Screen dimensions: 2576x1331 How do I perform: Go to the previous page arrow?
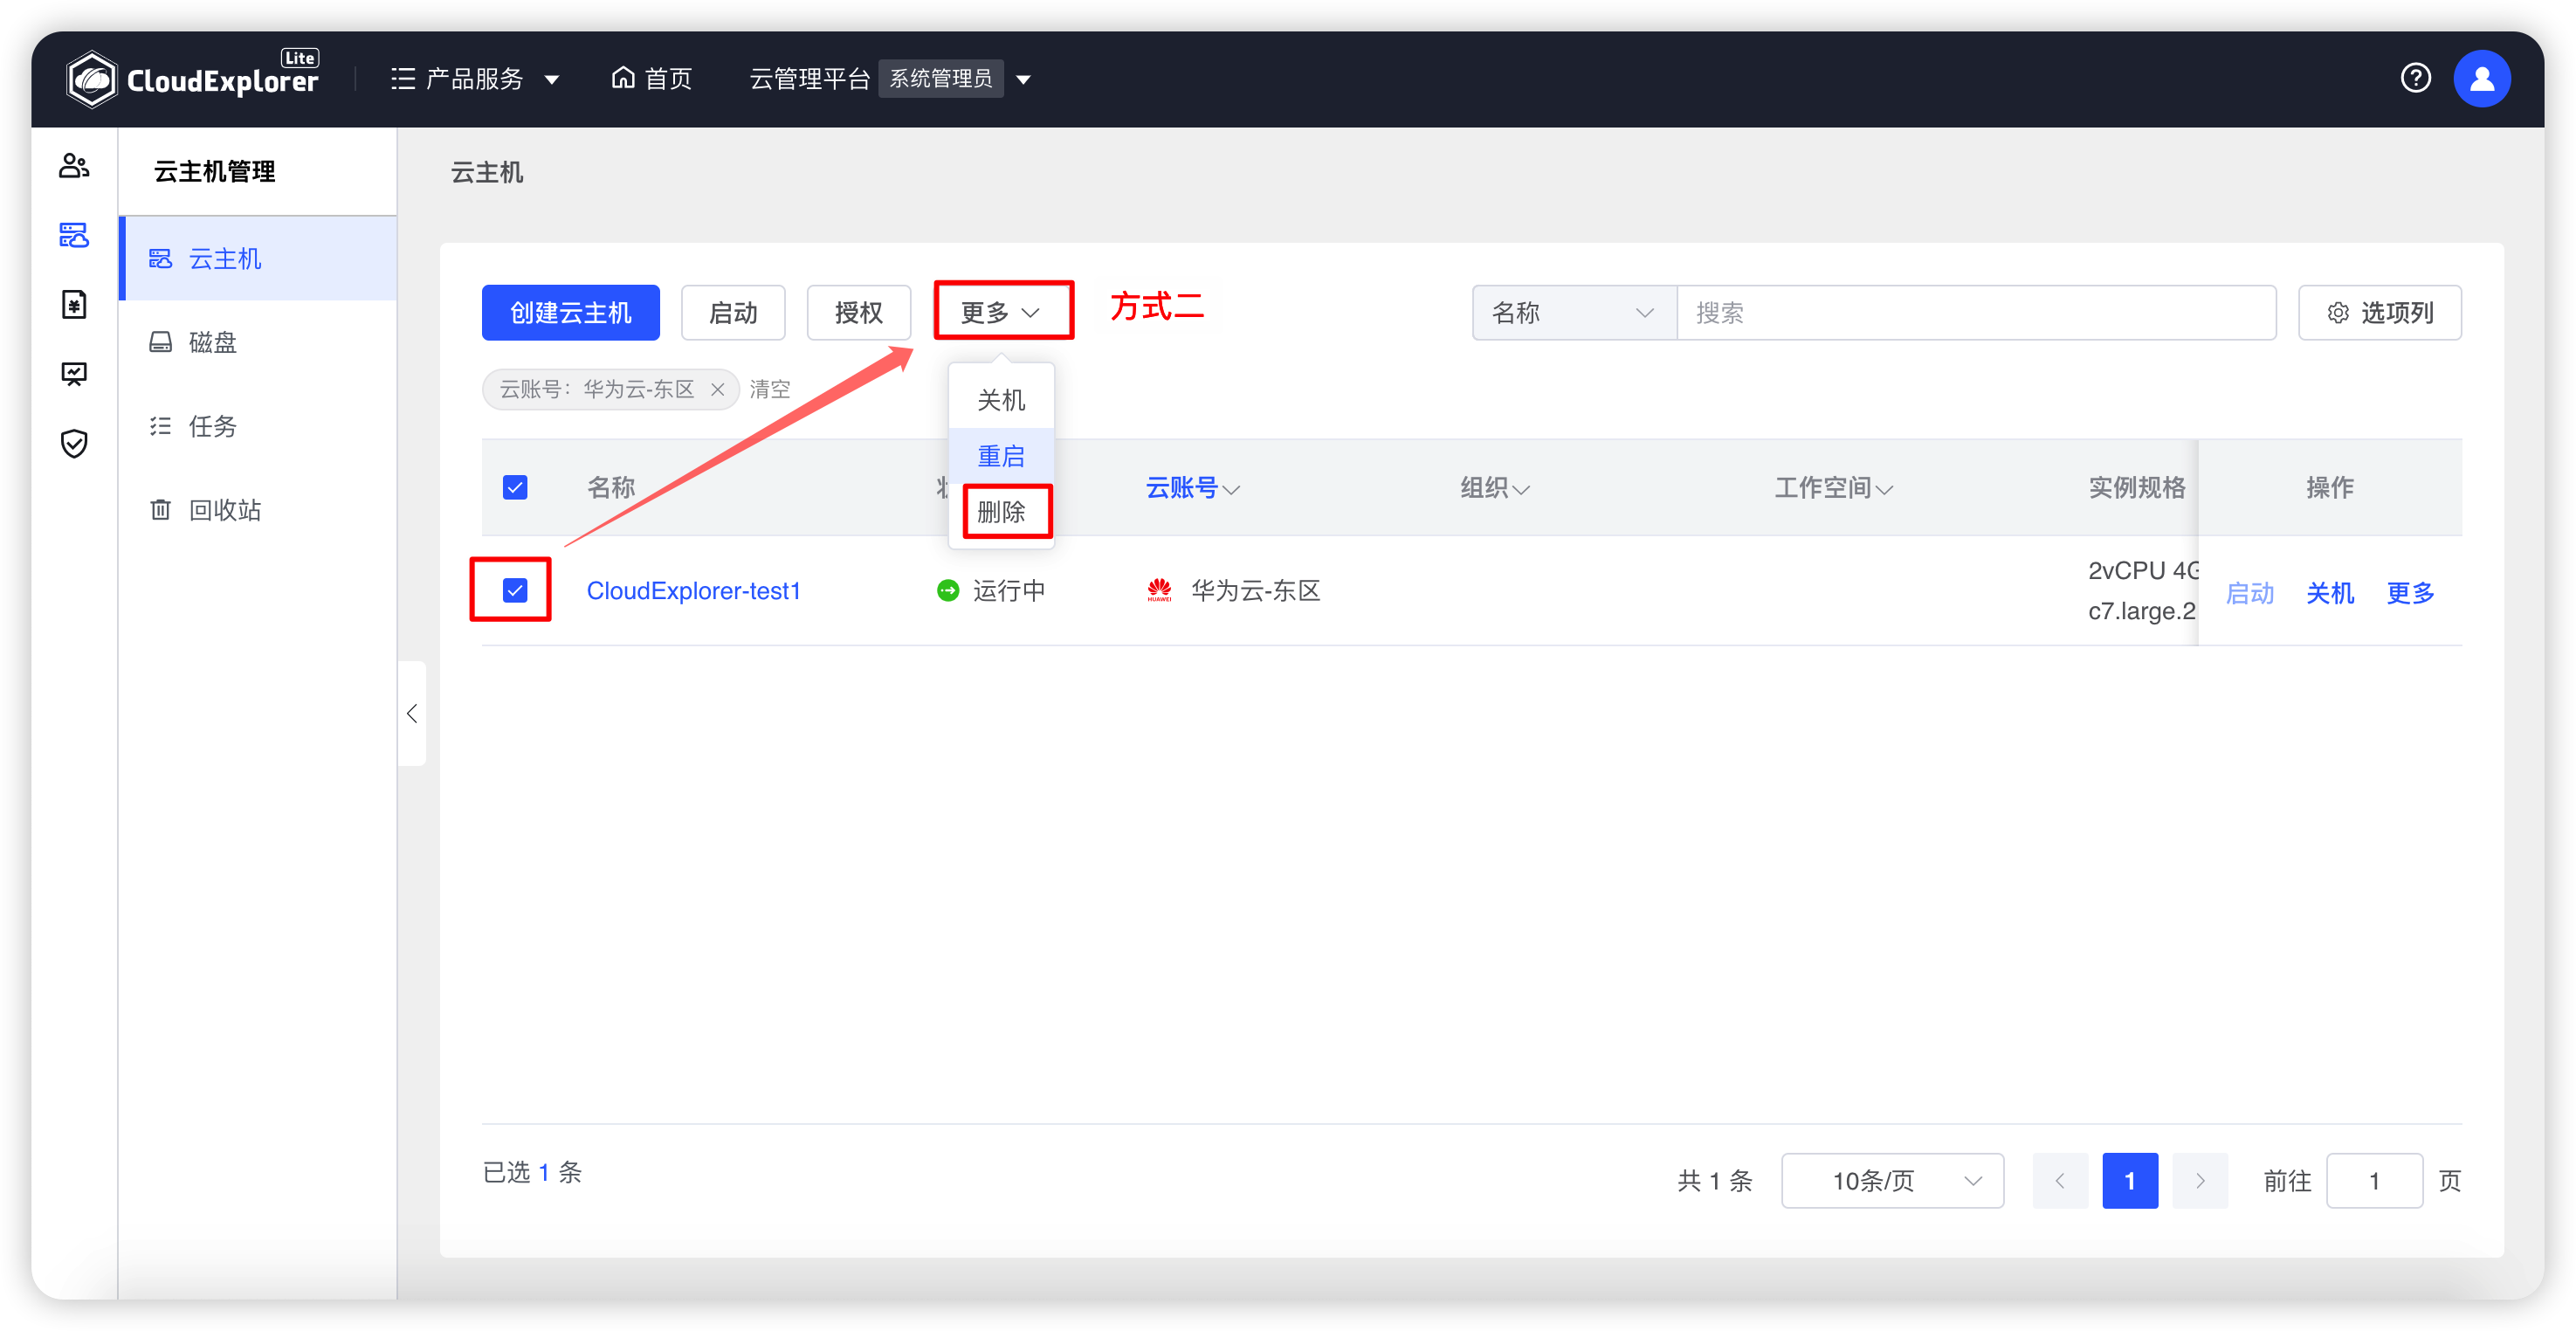tap(2060, 1180)
